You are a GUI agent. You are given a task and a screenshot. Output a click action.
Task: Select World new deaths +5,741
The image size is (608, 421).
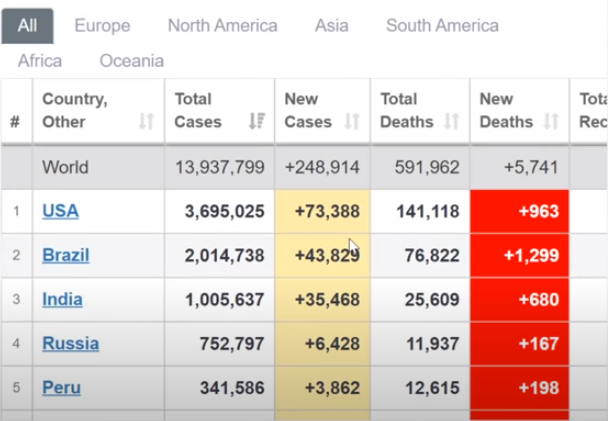point(531,167)
